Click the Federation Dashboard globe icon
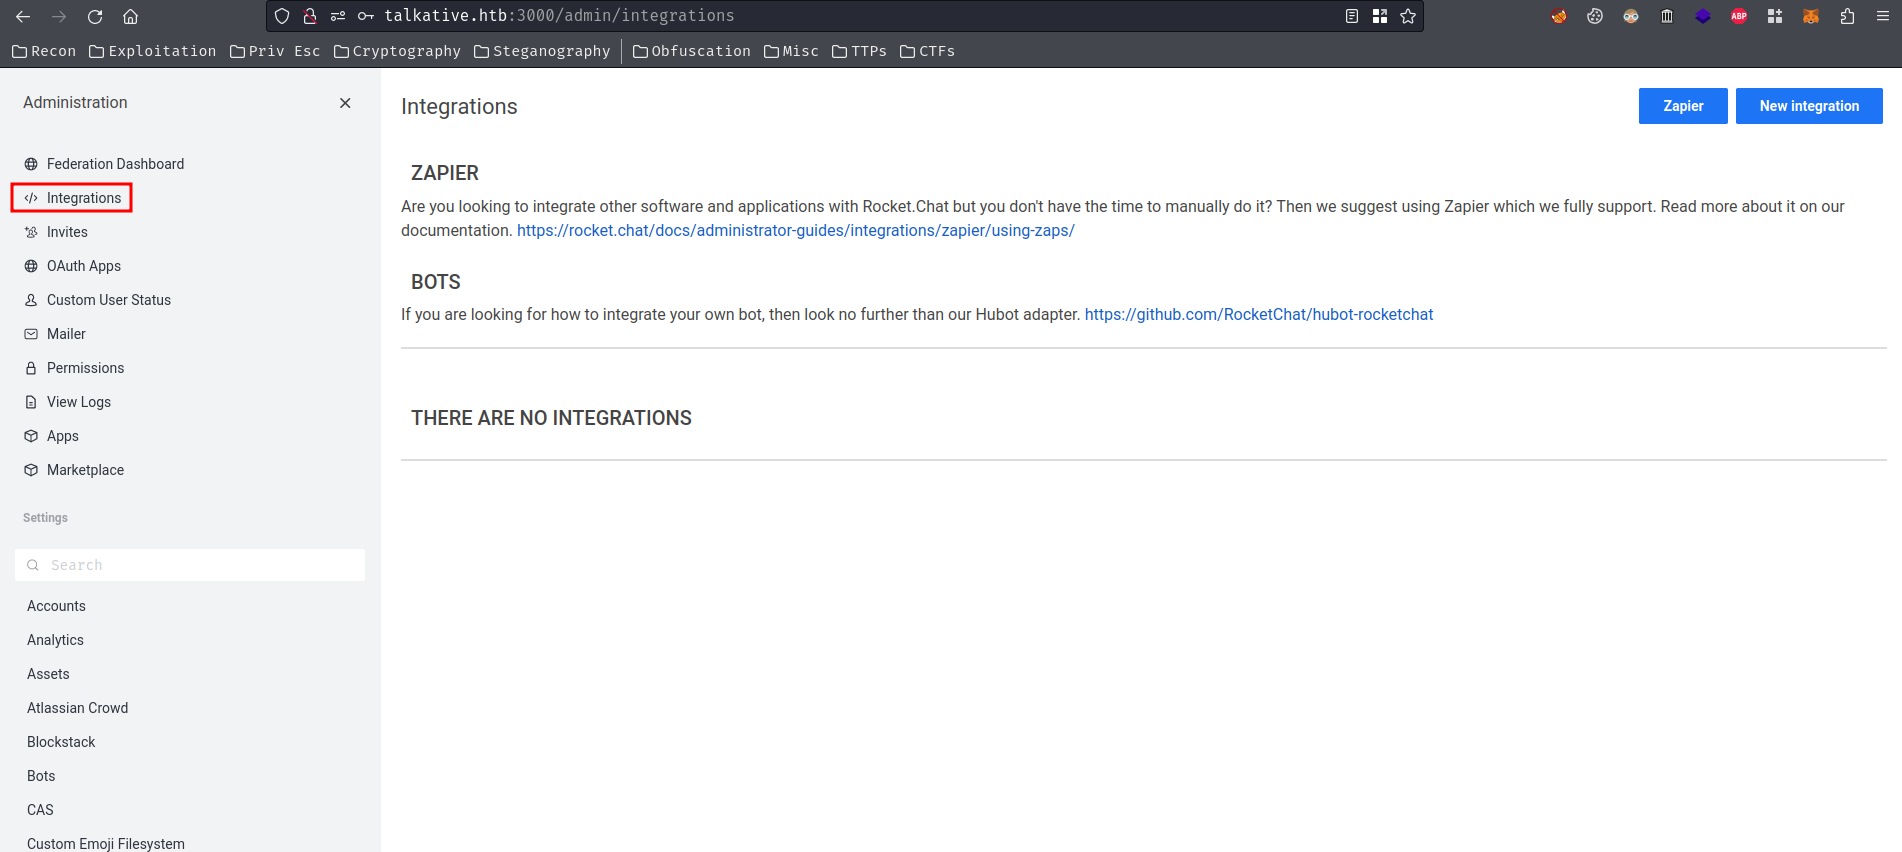 click(x=31, y=164)
